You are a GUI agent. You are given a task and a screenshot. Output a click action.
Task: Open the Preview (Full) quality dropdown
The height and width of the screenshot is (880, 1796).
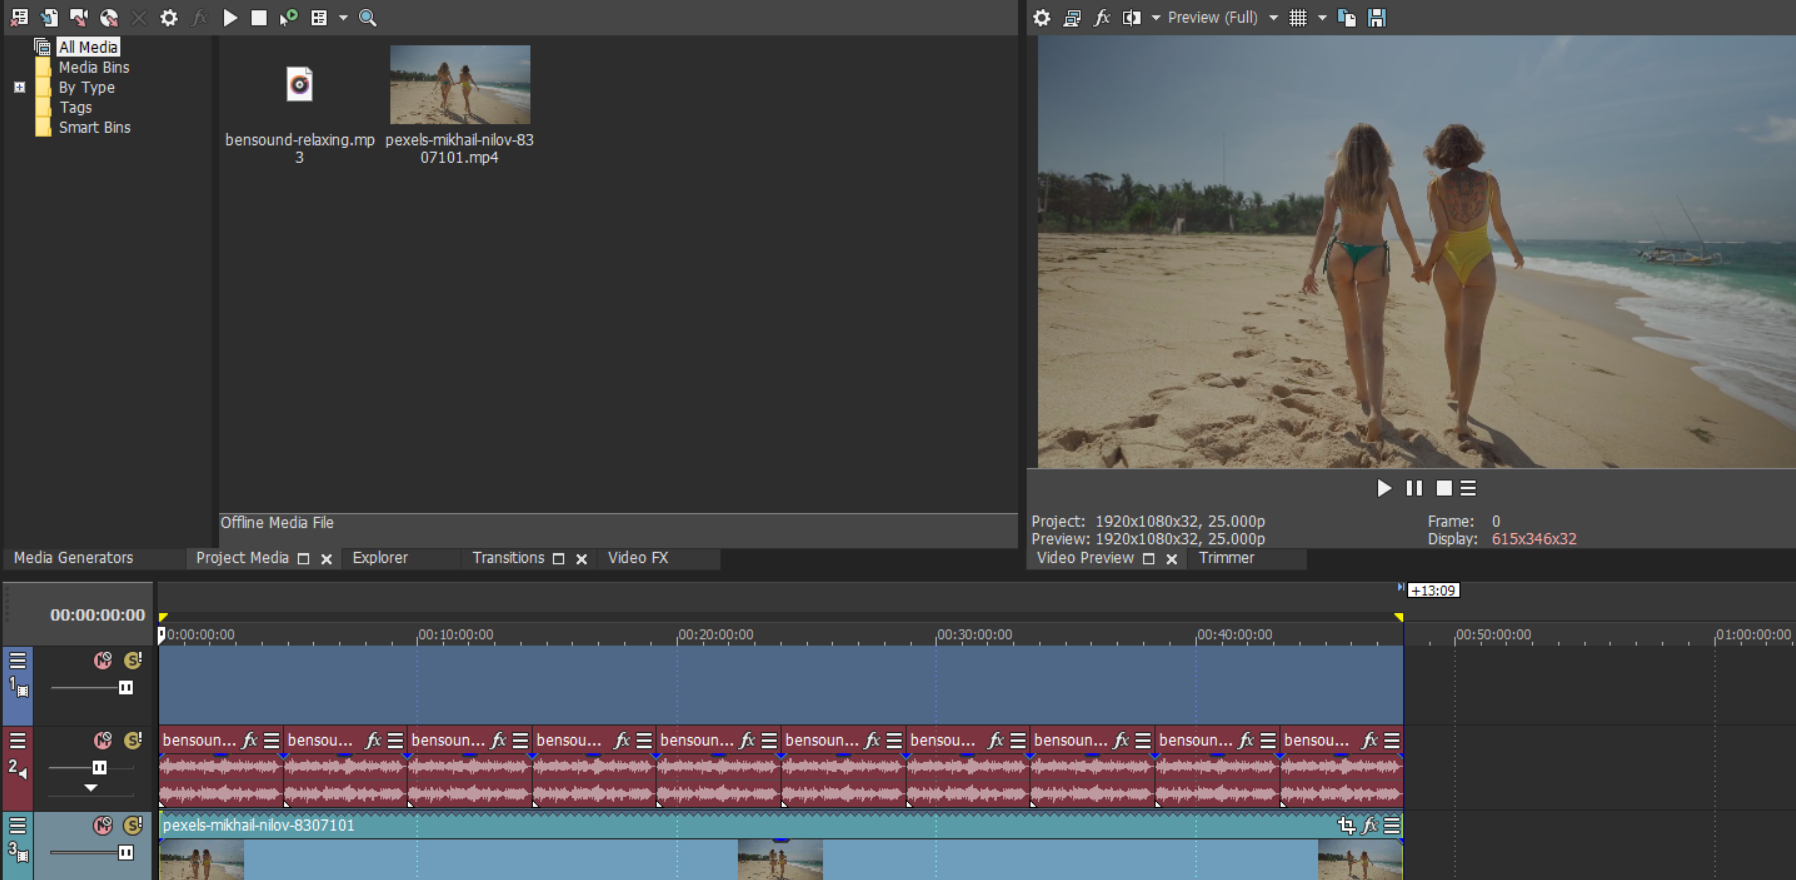tap(1222, 17)
